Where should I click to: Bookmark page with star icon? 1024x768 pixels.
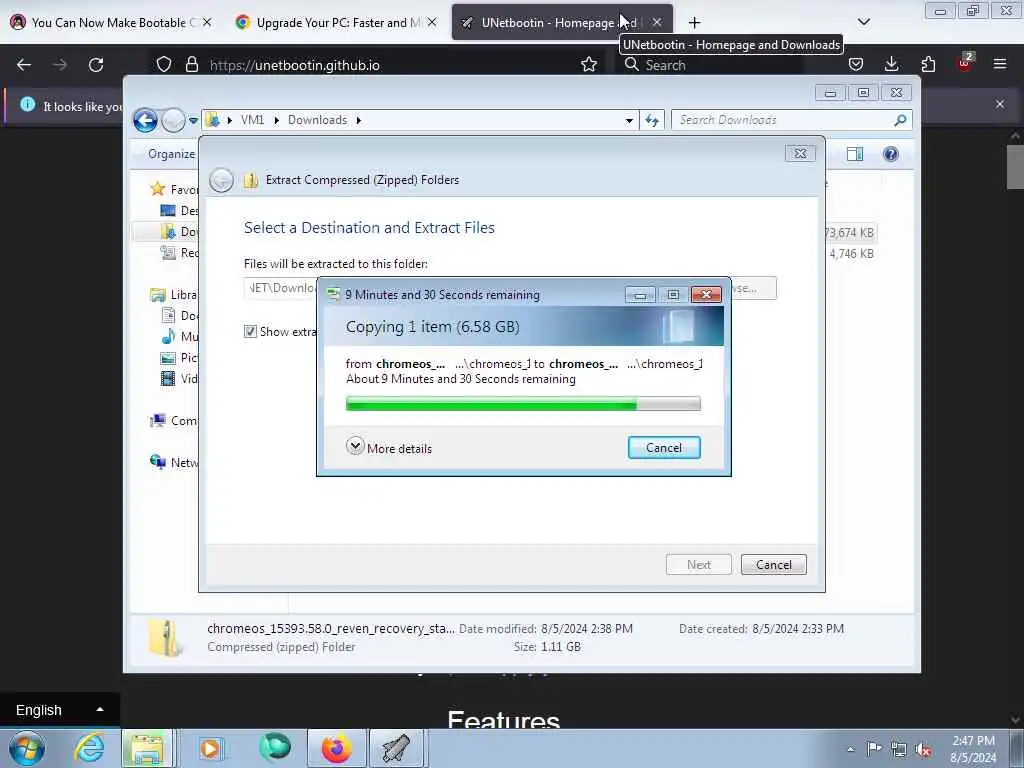tap(589, 65)
